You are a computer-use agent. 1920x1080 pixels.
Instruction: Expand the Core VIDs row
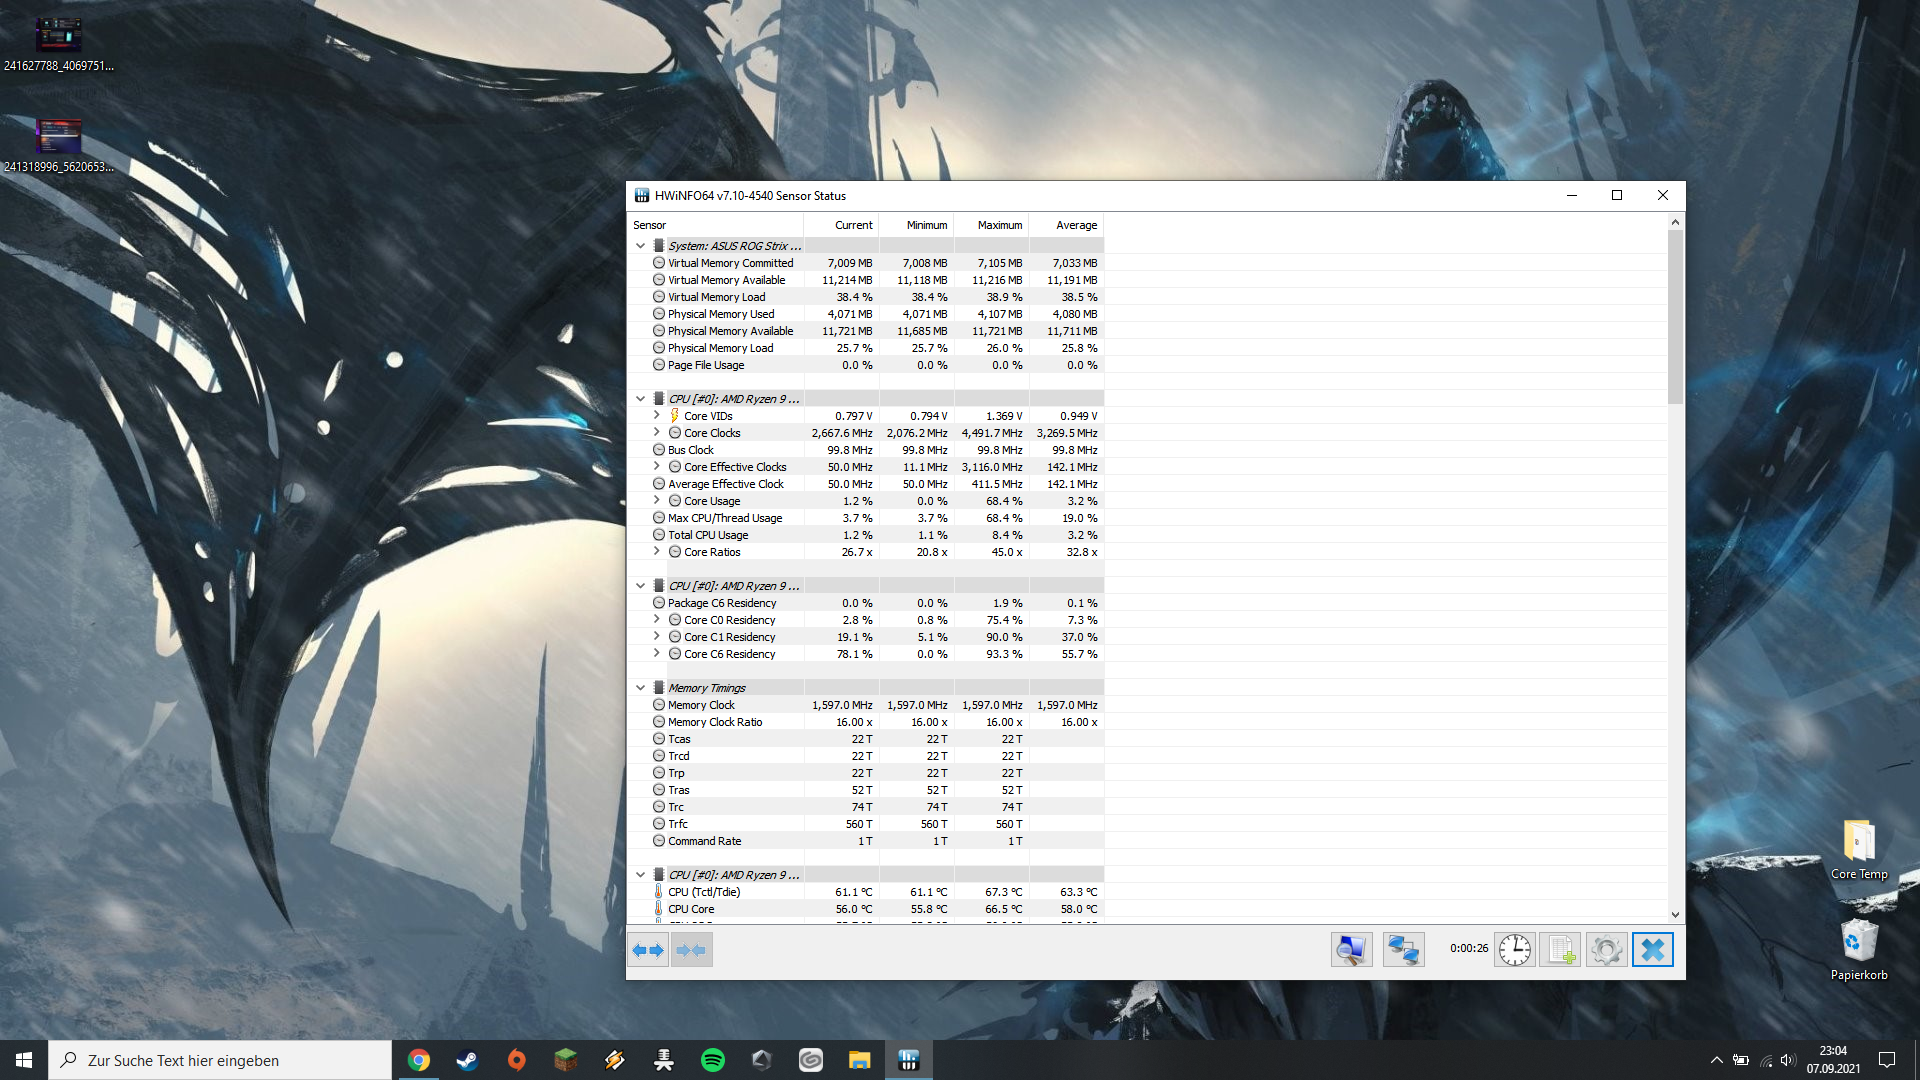pos(657,416)
